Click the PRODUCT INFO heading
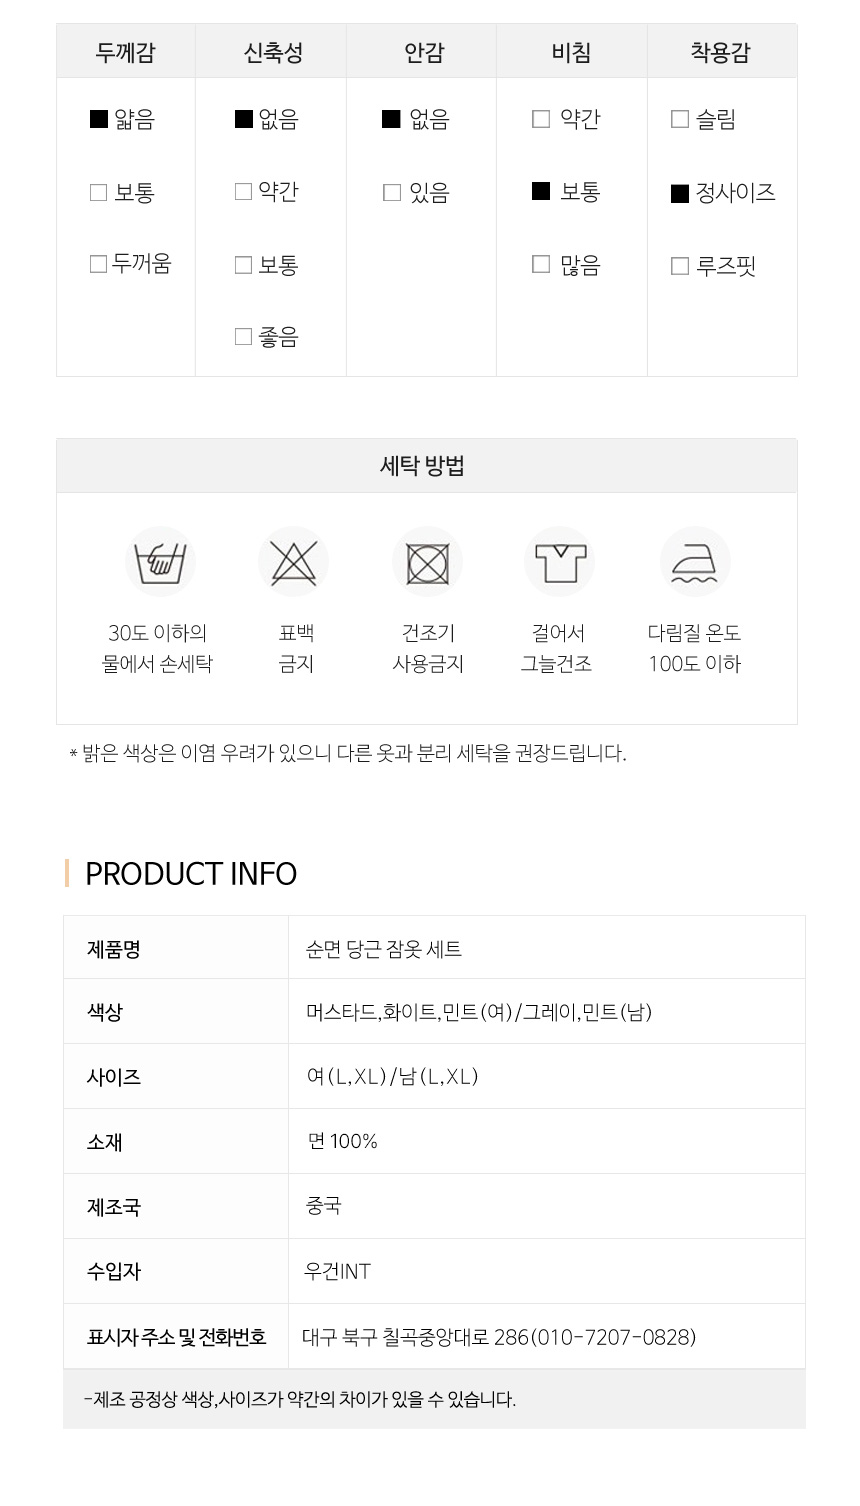This screenshot has height=1506, width=860. tap(191, 874)
